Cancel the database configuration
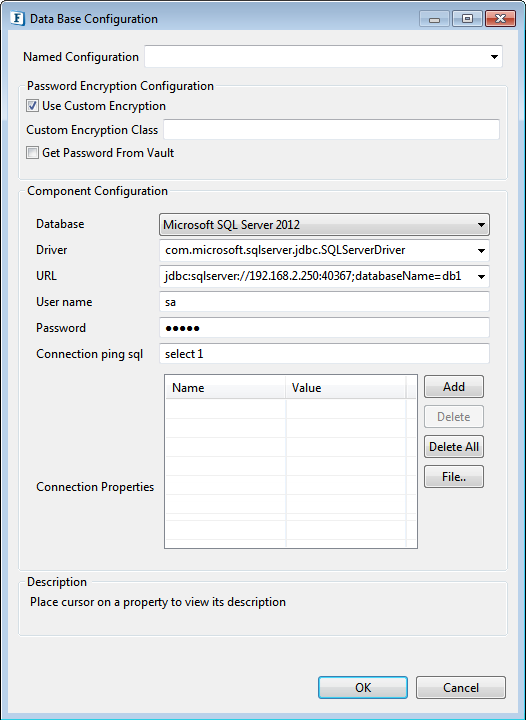526x720 pixels. [x=461, y=687]
